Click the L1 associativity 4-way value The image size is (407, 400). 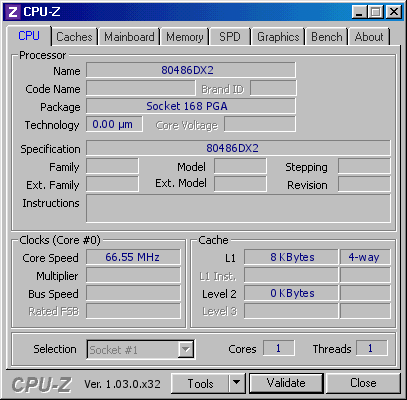click(365, 257)
